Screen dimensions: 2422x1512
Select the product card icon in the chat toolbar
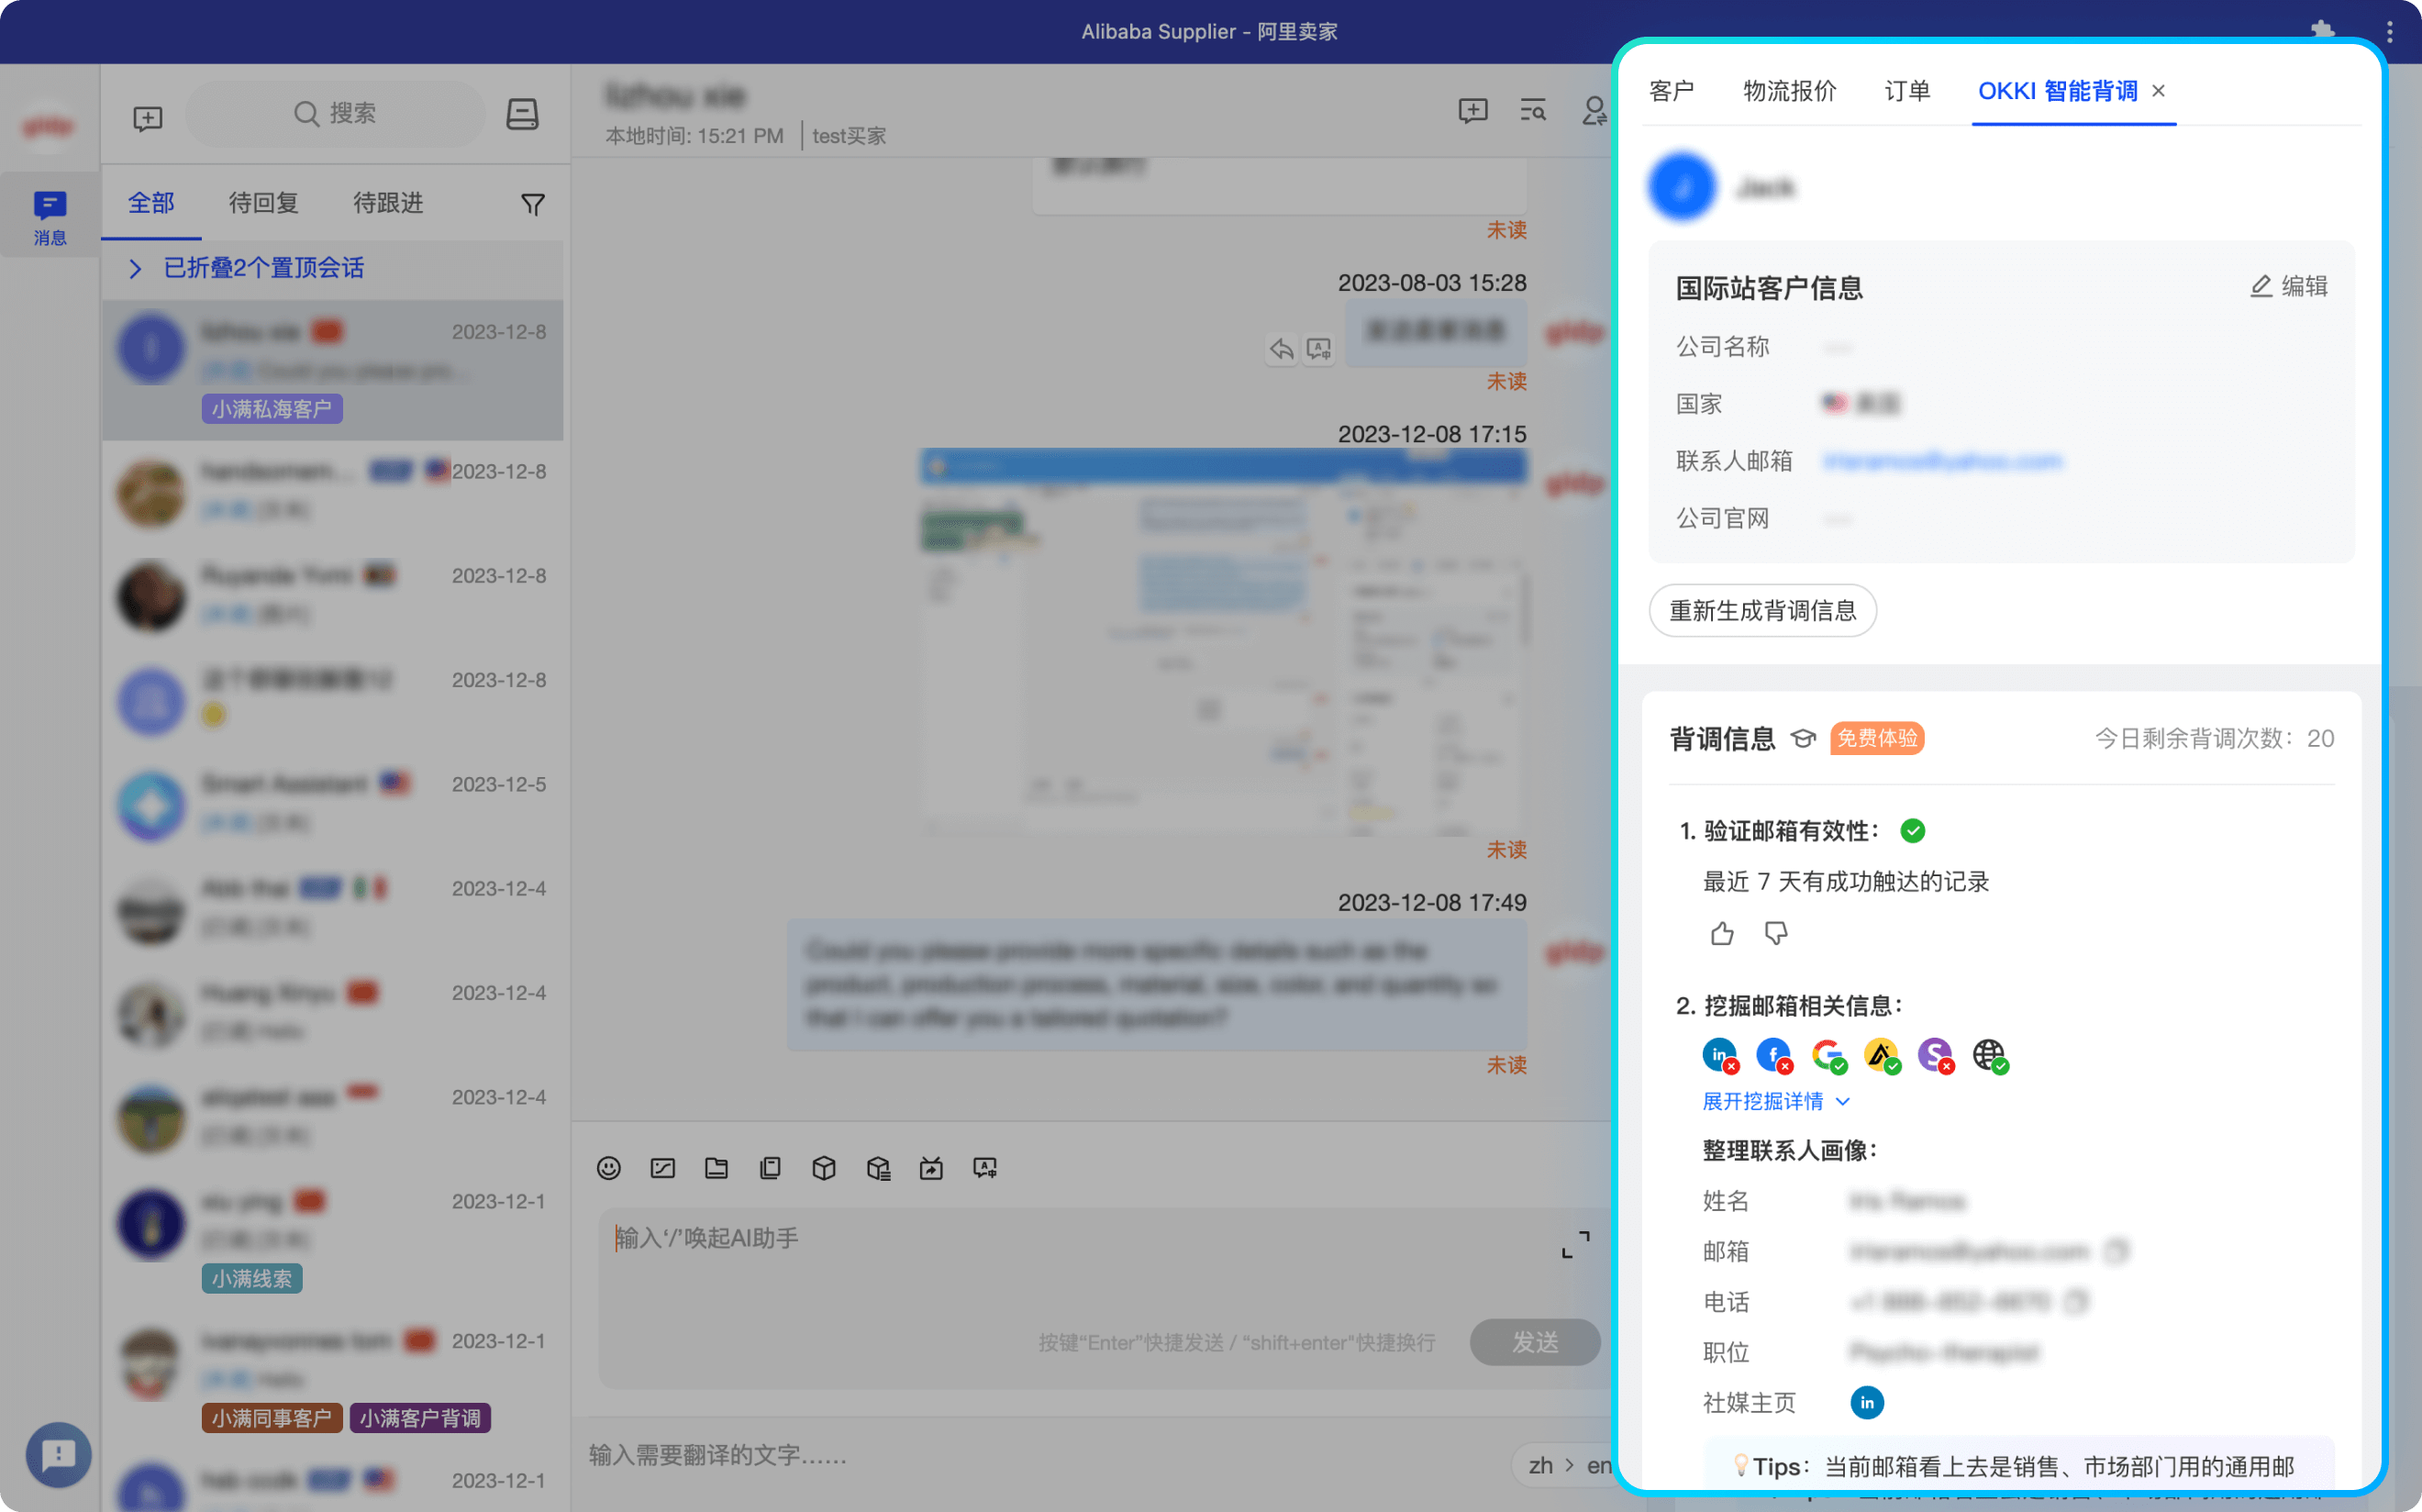tap(824, 1168)
